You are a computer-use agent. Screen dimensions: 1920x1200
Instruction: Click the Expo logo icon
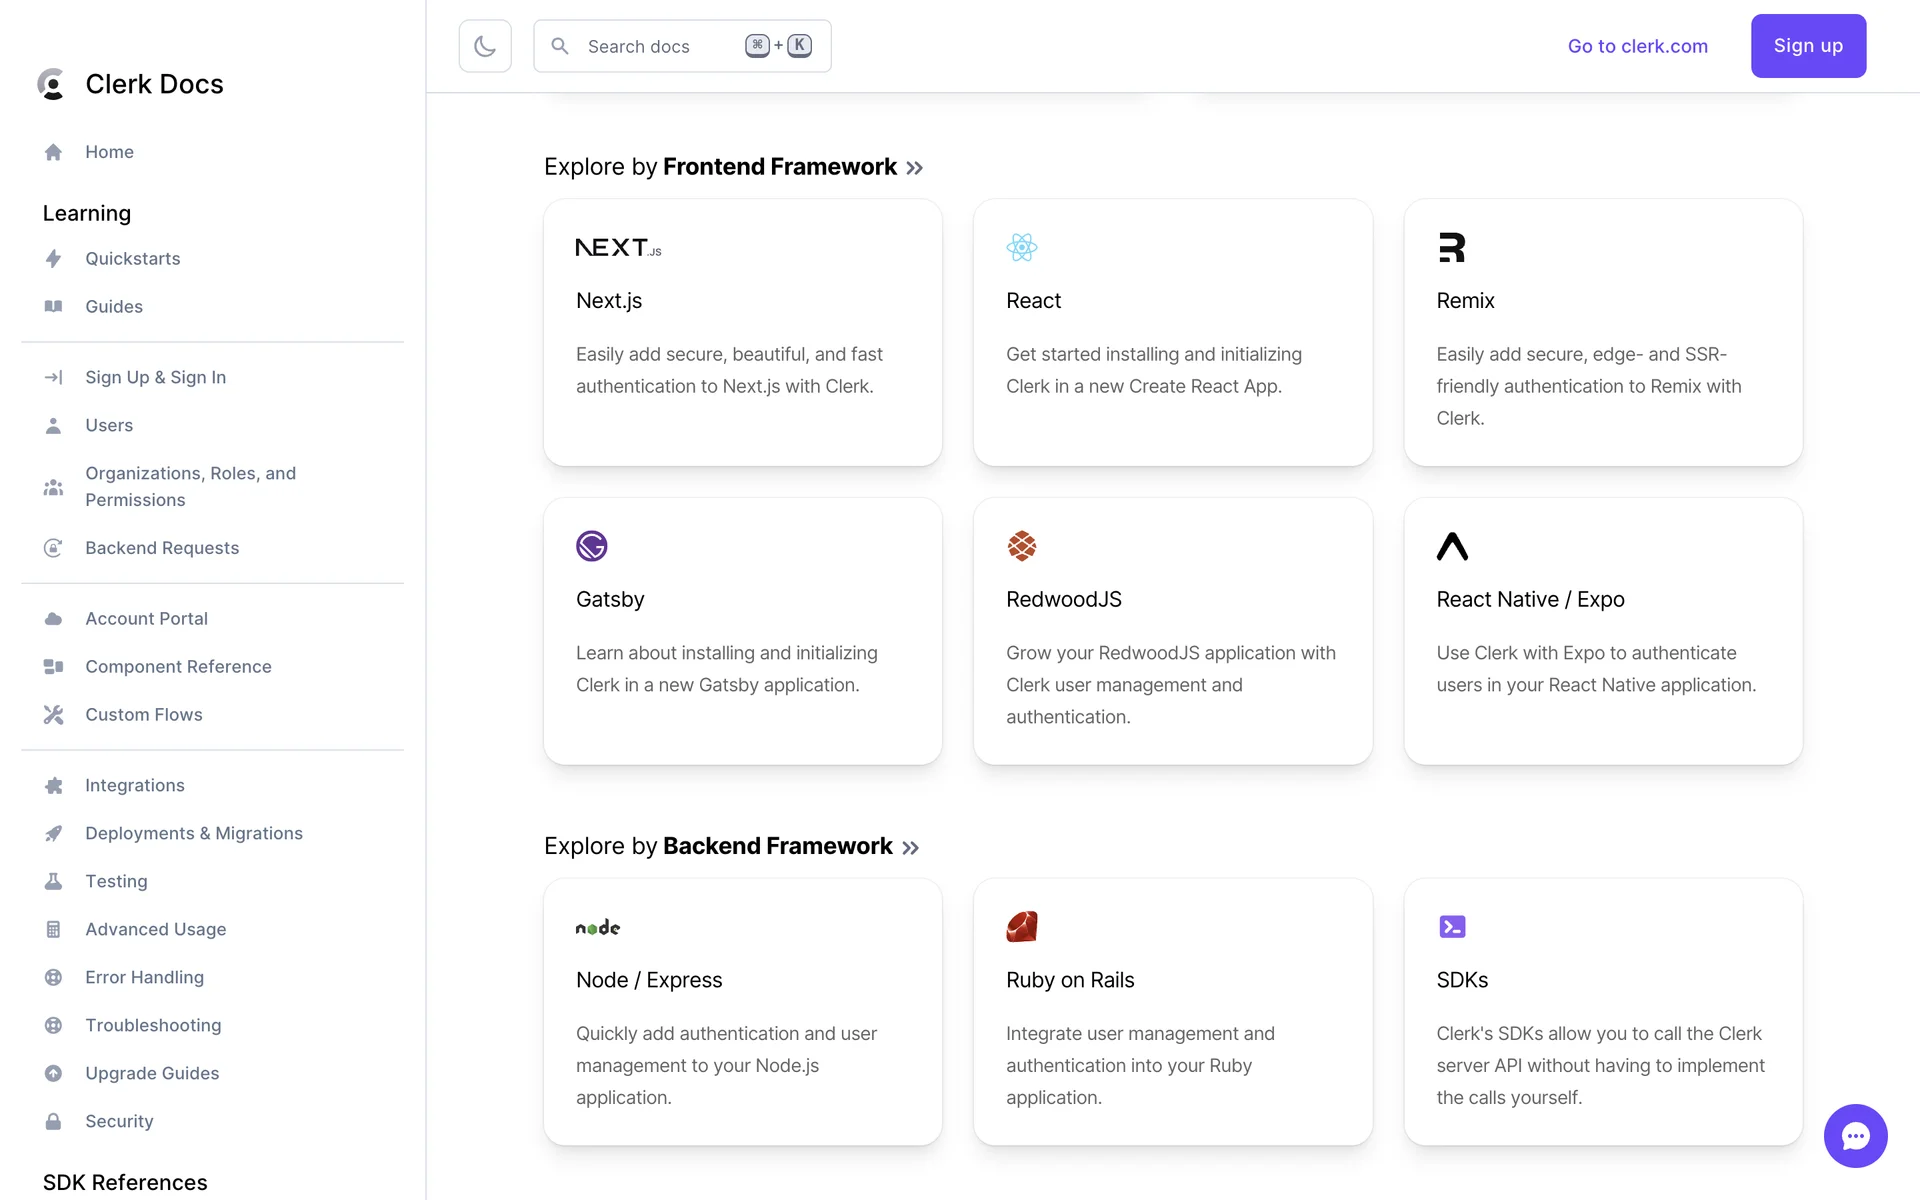[x=1452, y=546]
